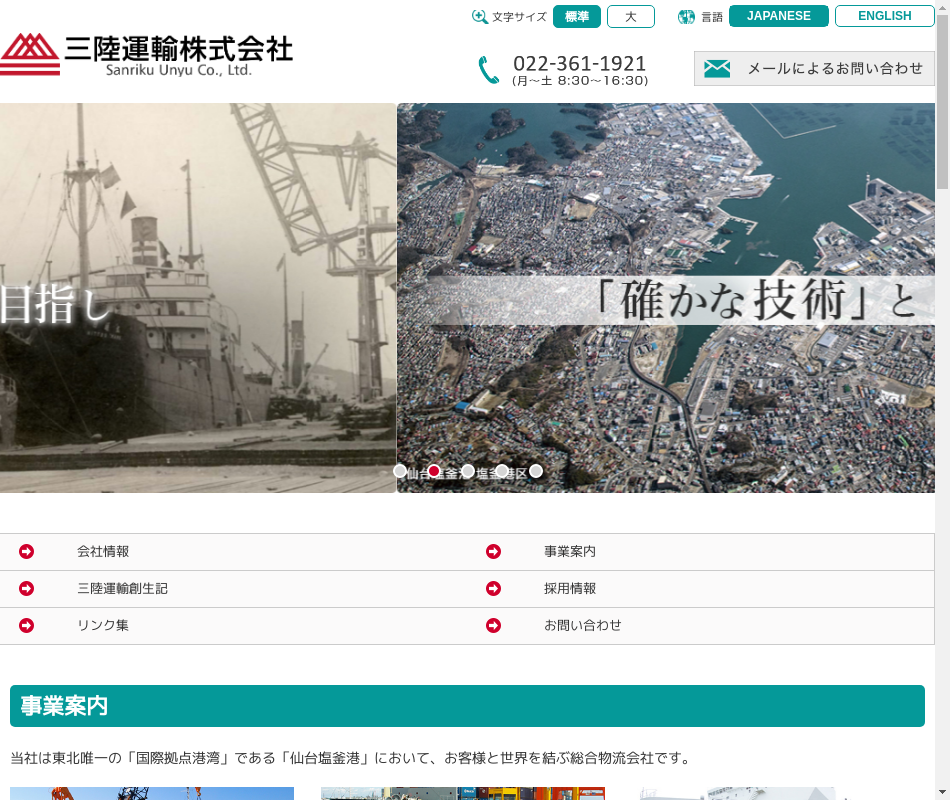The width and height of the screenshot is (950, 800).
Task: Click the globe language icon
Action: (686, 17)
